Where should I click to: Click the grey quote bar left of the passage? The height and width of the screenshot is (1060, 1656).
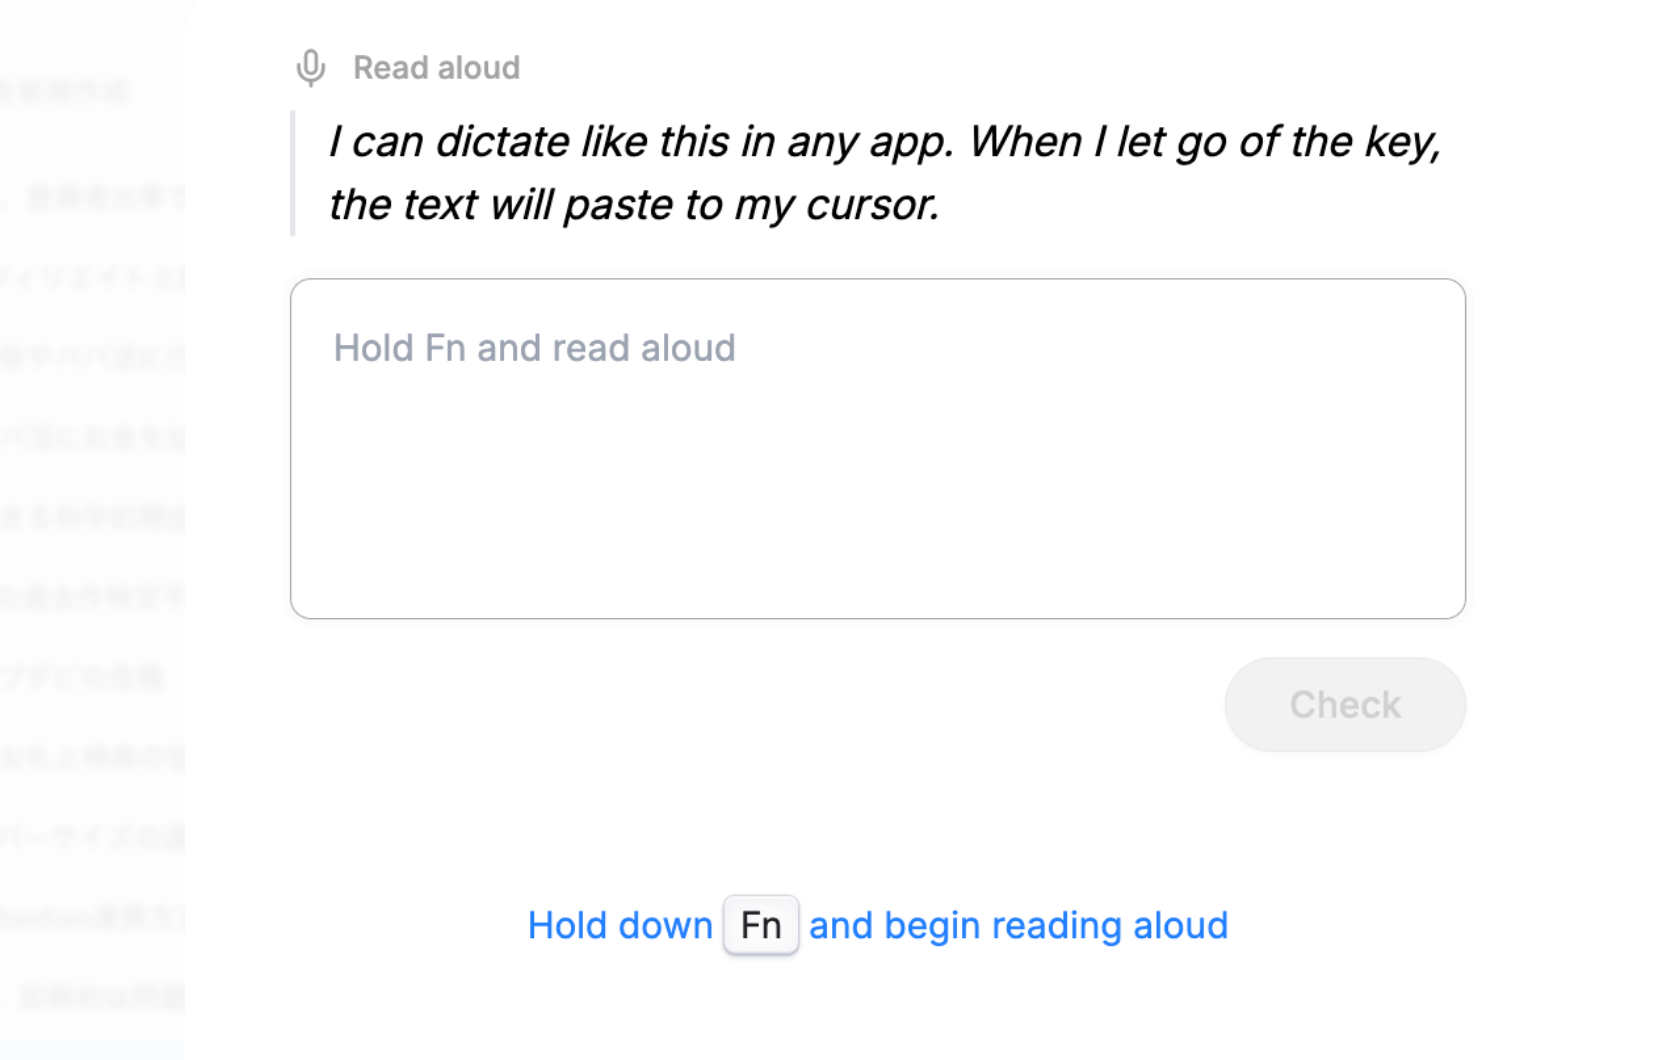[293, 173]
